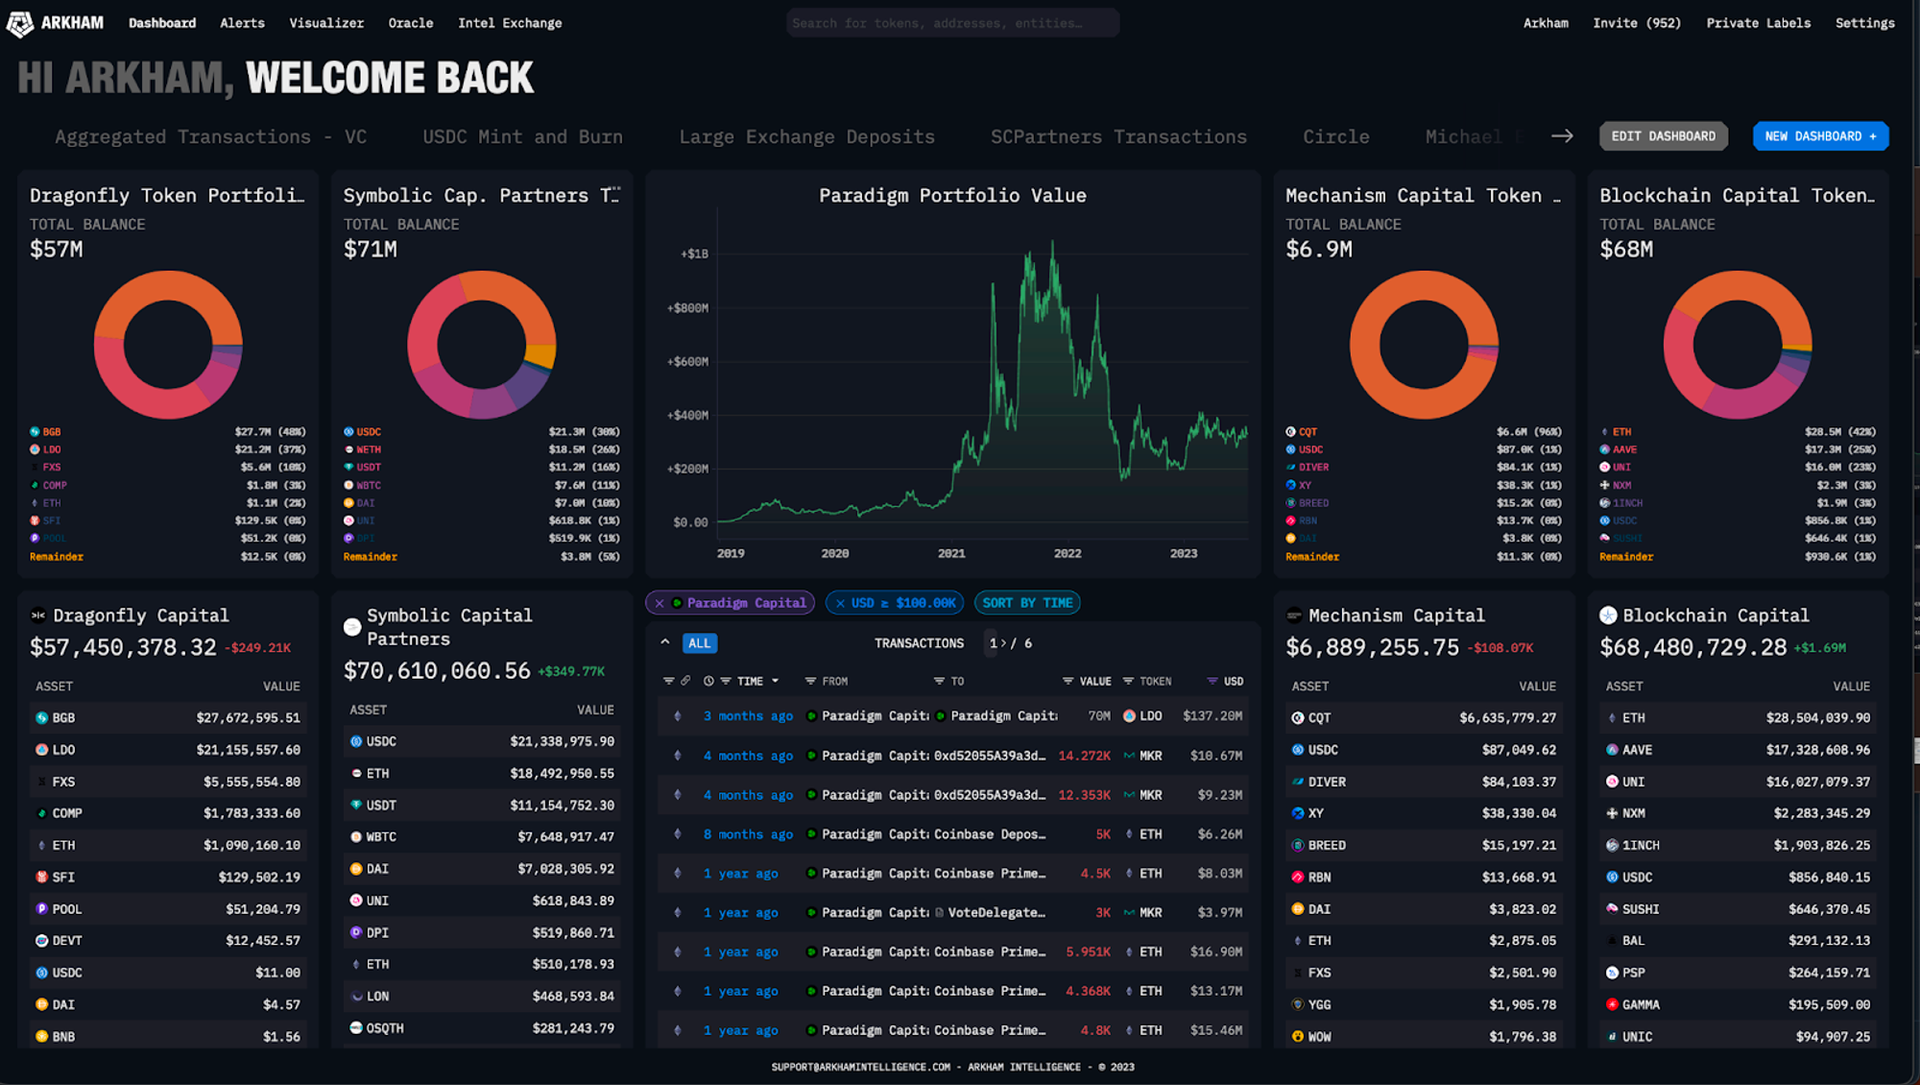Open the purple USD column filter icon

1212,681
